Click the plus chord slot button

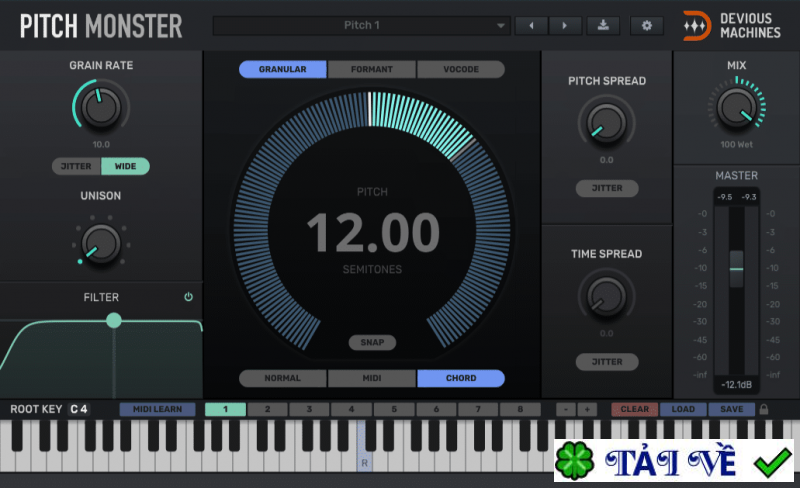pyautogui.click(x=587, y=409)
